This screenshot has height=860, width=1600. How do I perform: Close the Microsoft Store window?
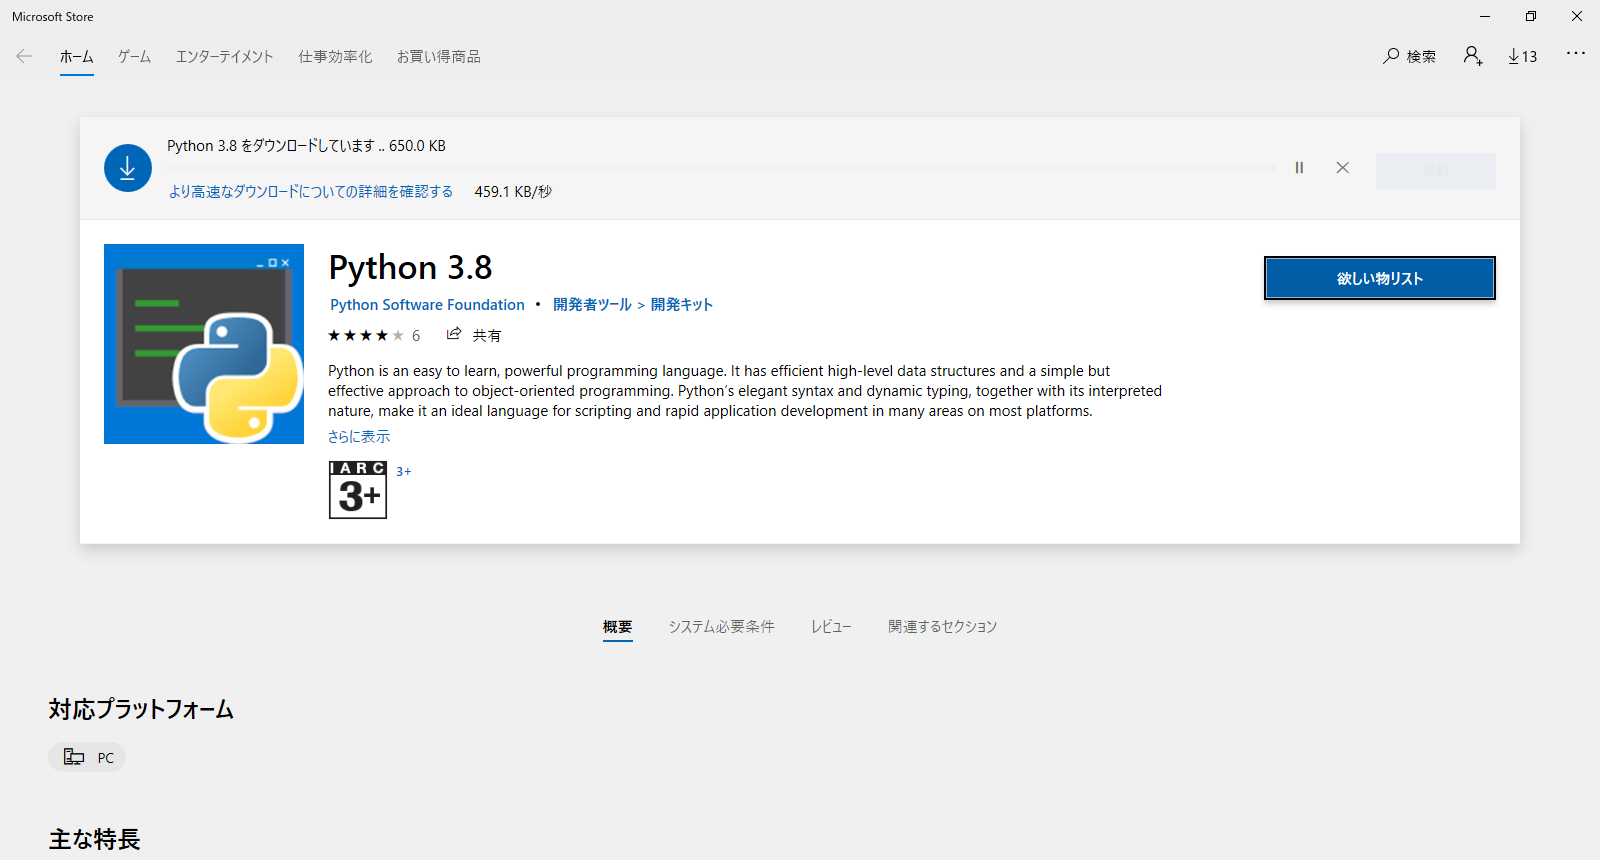click(1577, 16)
